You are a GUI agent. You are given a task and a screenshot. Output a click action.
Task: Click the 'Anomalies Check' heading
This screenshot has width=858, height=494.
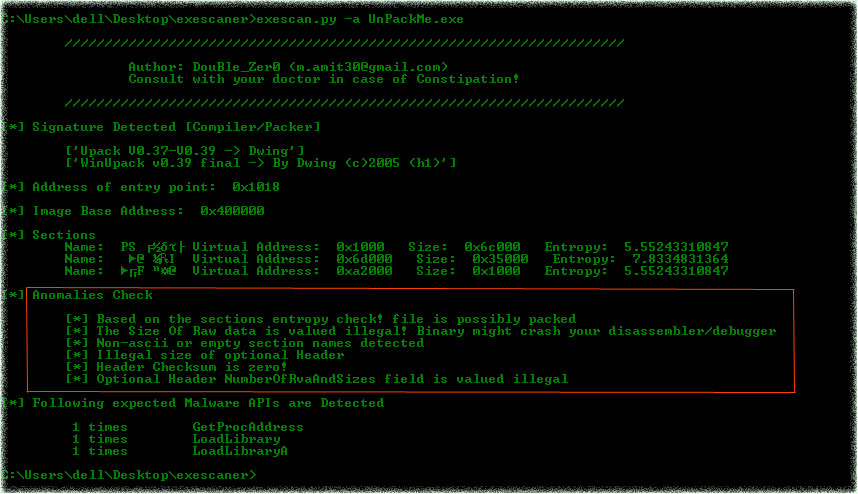[92, 295]
